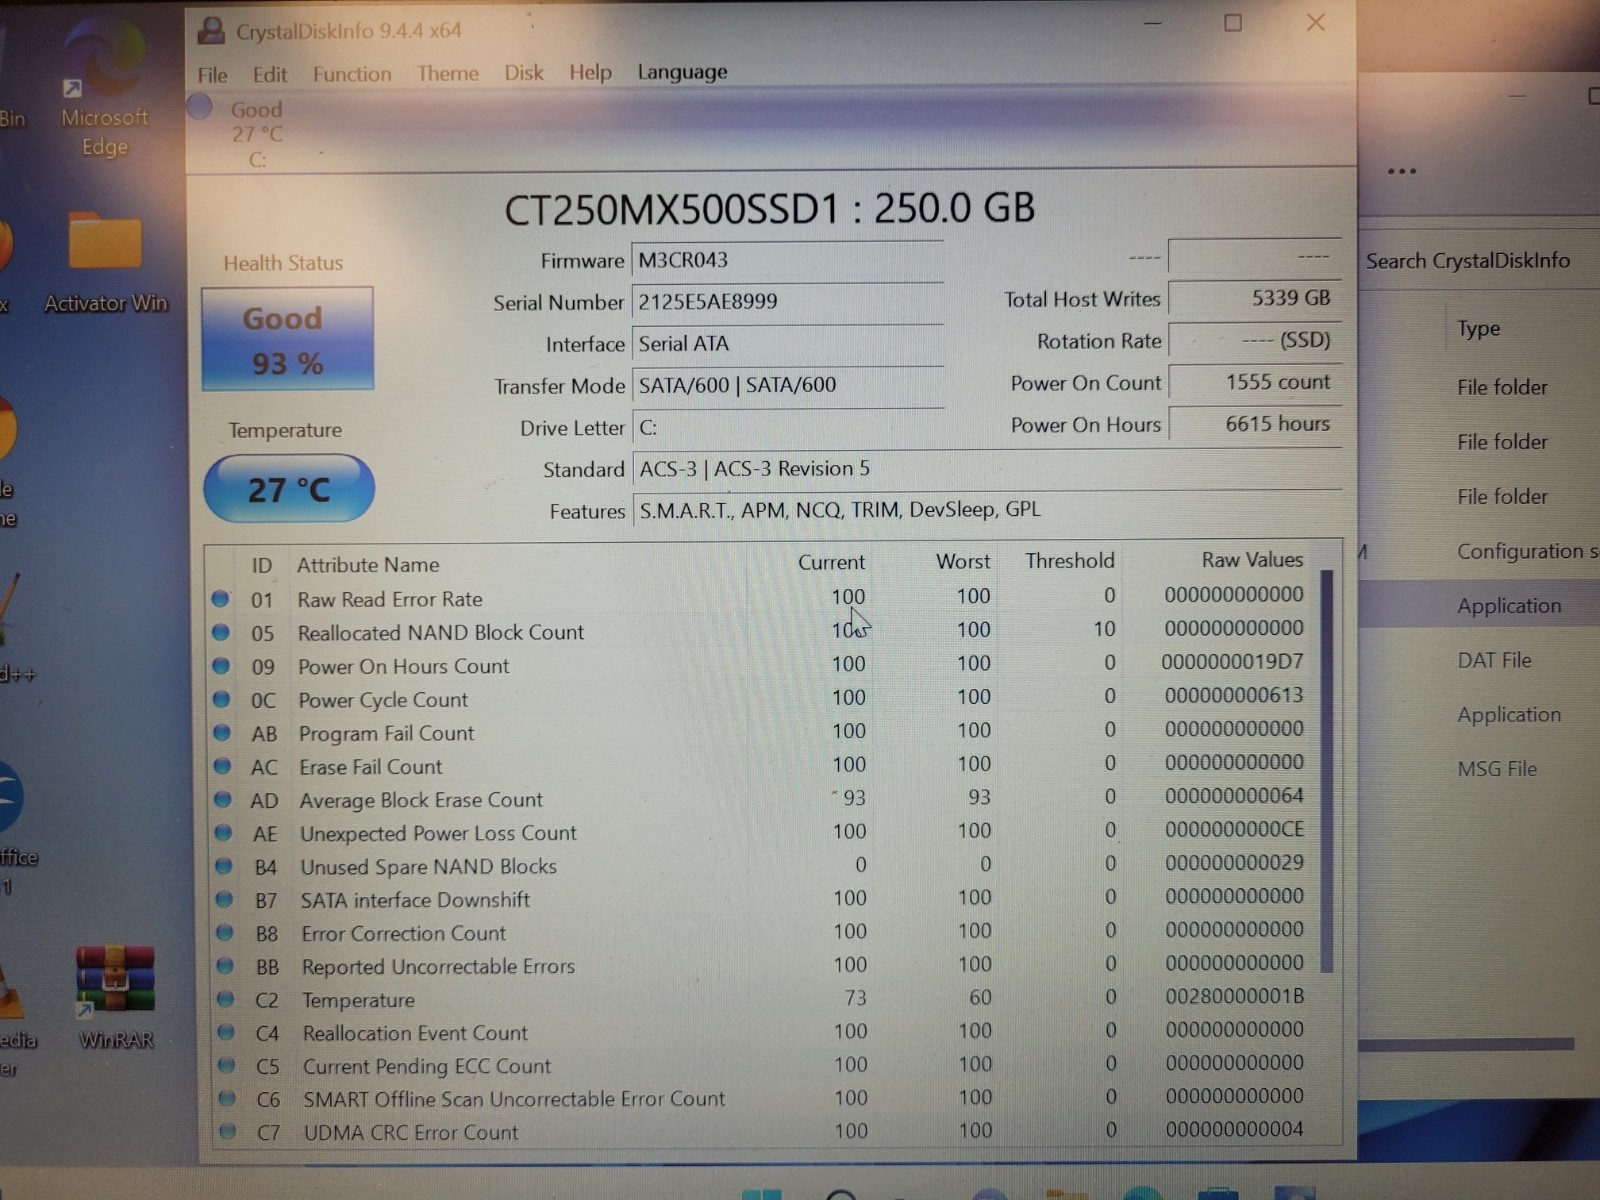Screen dimensions: 1600x1200
Task: Click the status dot for SATA interface Downshift
Action: coord(225,899)
